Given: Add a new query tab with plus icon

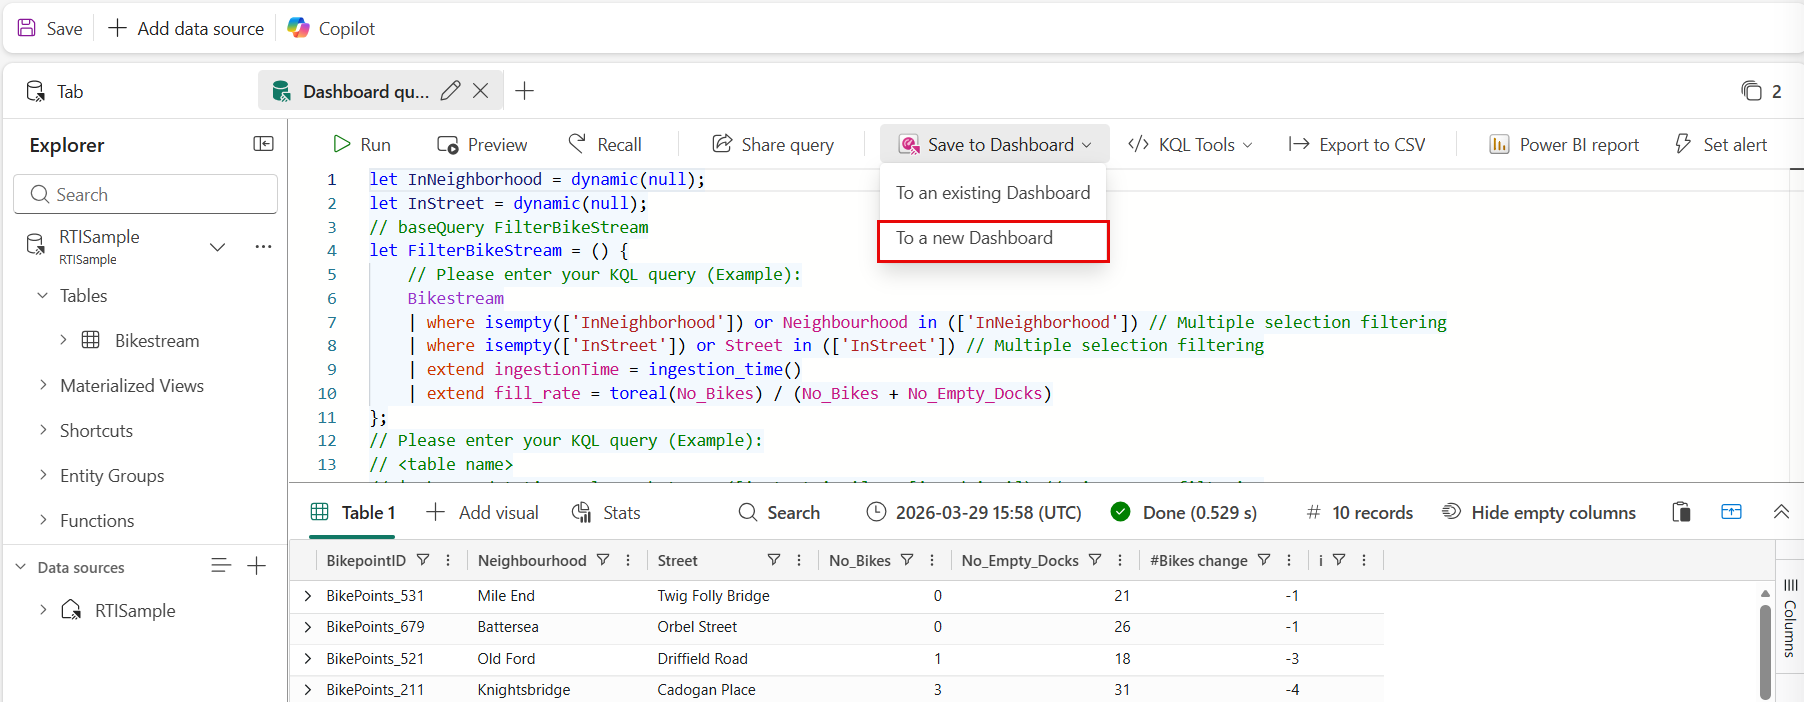Looking at the screenshot, I should (524, 91).
